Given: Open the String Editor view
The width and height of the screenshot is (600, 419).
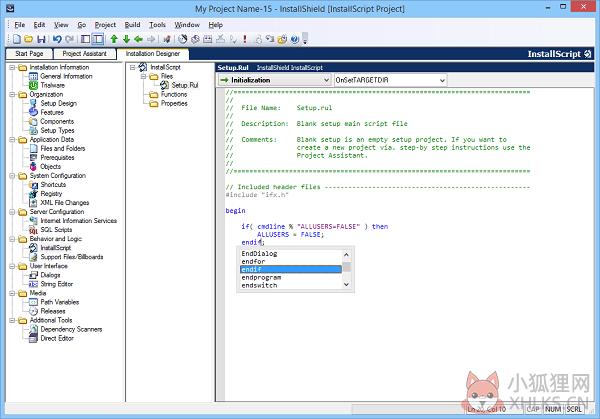Looking at the screenshot, I should (x=57, y=284).
